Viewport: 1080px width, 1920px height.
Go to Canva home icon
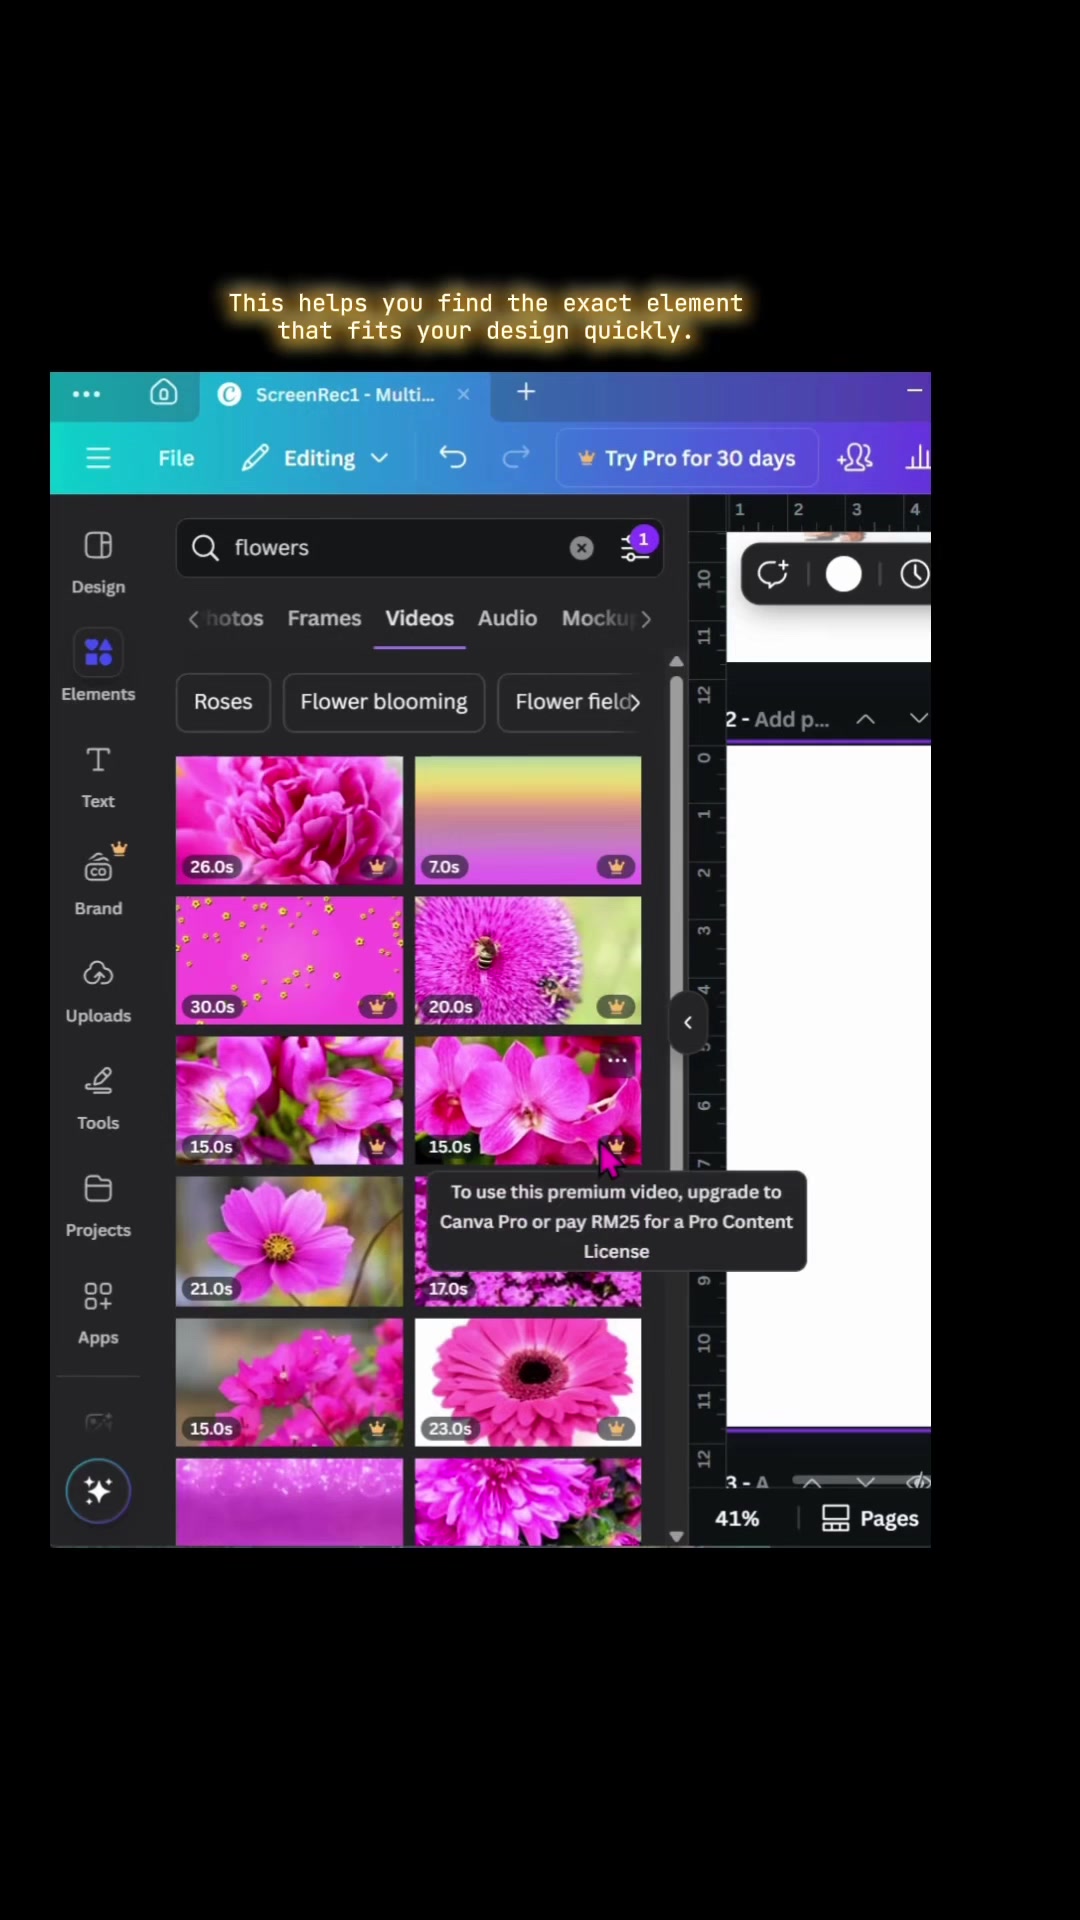[x=164, y=393]
